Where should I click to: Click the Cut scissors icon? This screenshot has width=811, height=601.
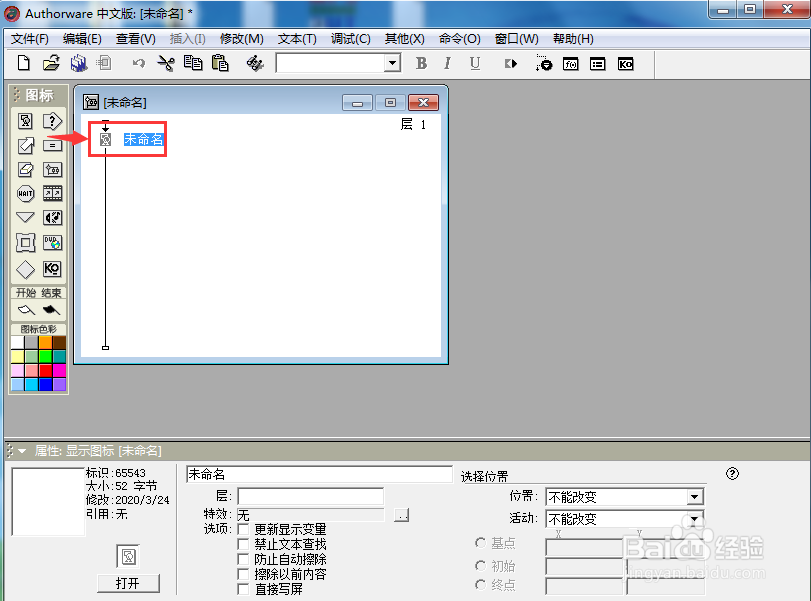tap(166, 63)
